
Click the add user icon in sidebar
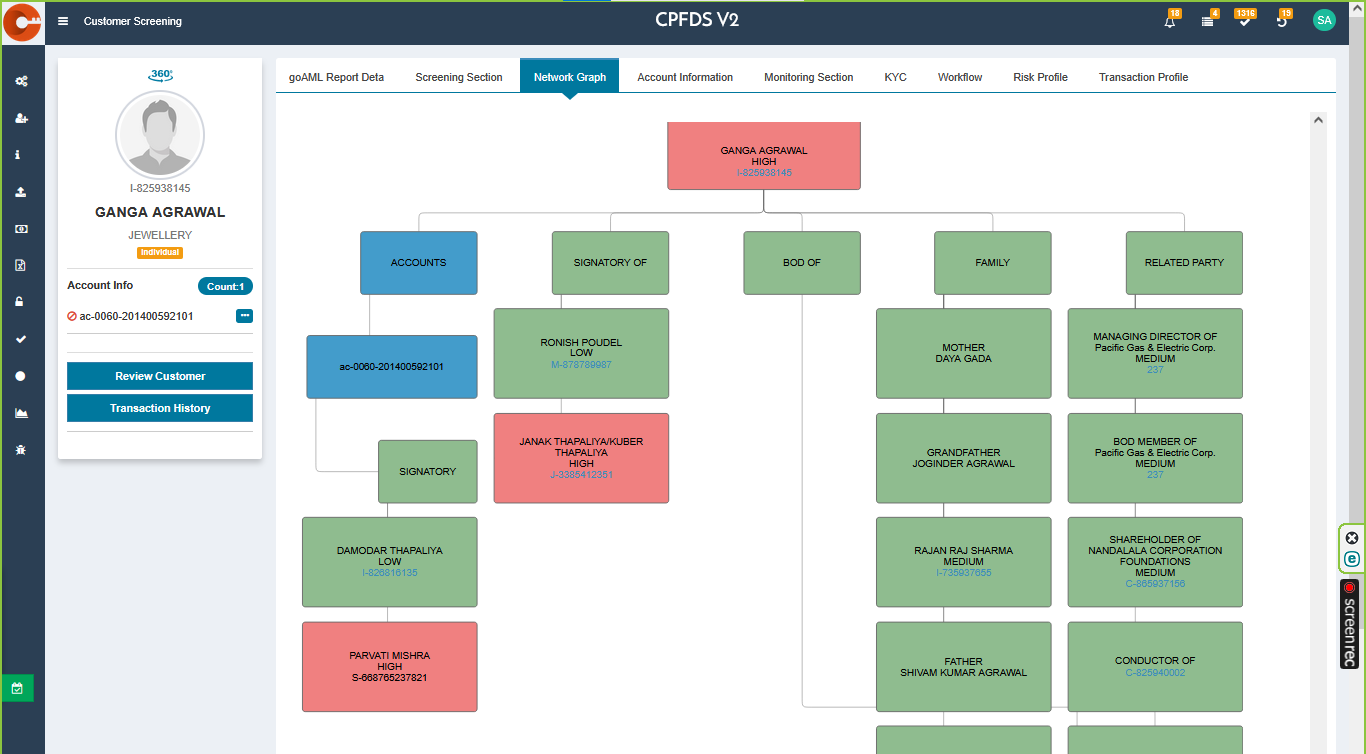point(21,118)
